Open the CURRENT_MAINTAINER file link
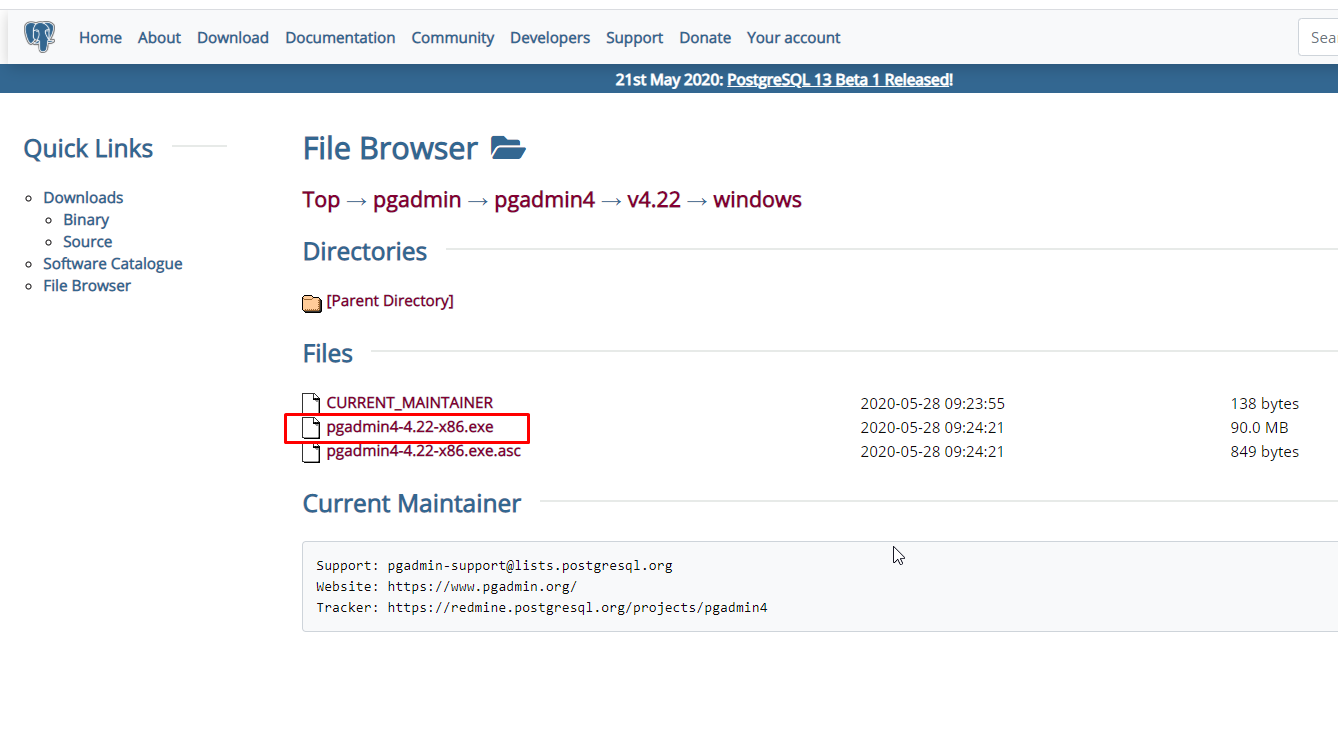Viewport: 1338px width, 752px height. pyautogui.click(x=409, y=403)
